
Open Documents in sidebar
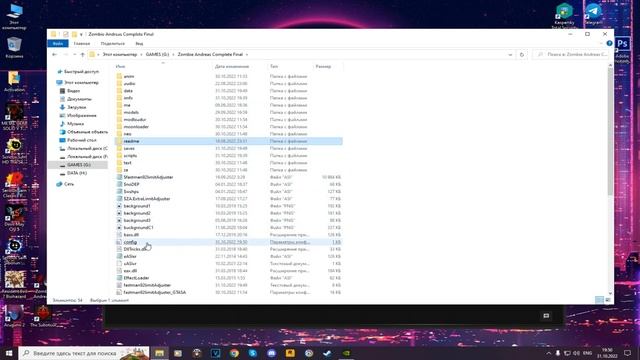pos(79,99)
